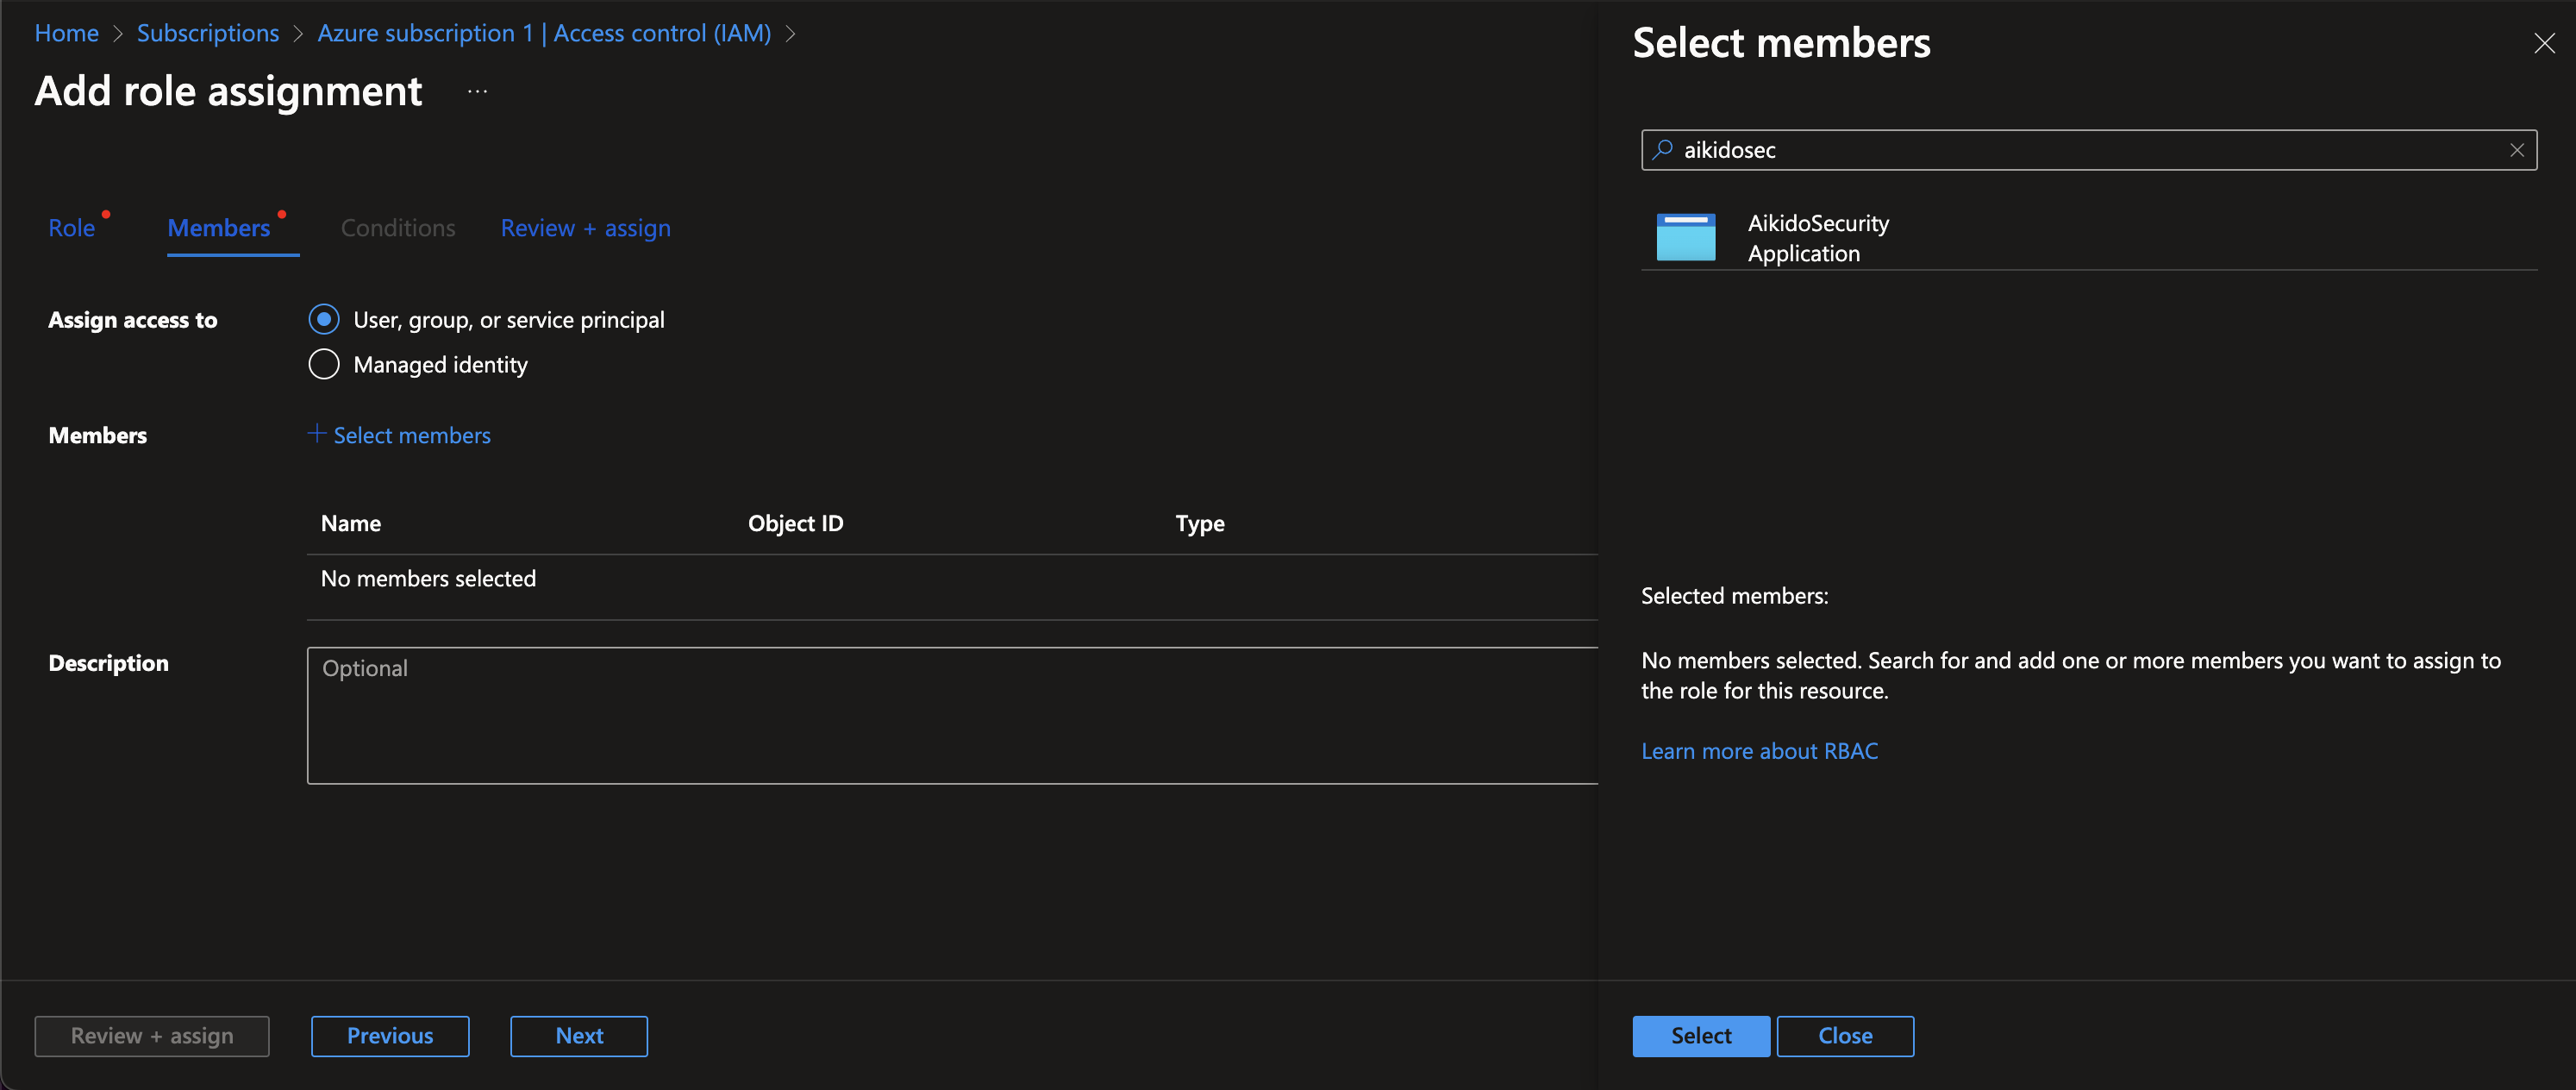Focus the member search field containing aikidosec

tap(2089, 150)
